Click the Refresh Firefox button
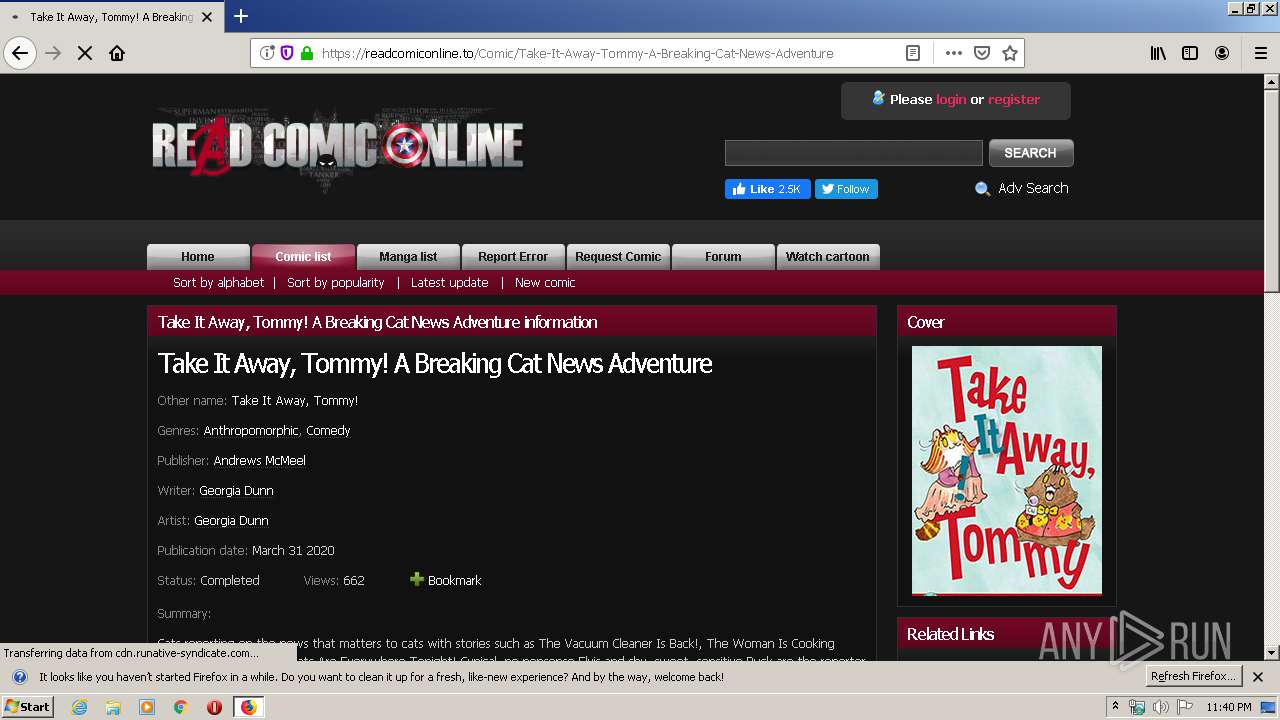The image size is (1280, 720). (x=1193, y=677)
